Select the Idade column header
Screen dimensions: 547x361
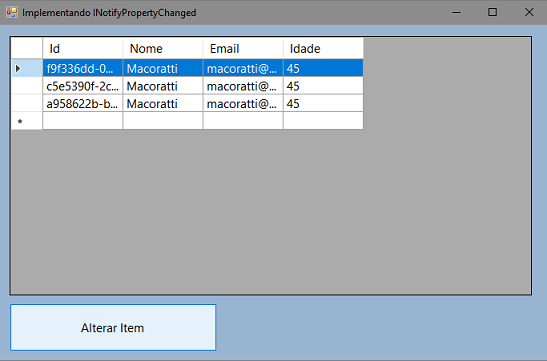click(x=323, y=48)
